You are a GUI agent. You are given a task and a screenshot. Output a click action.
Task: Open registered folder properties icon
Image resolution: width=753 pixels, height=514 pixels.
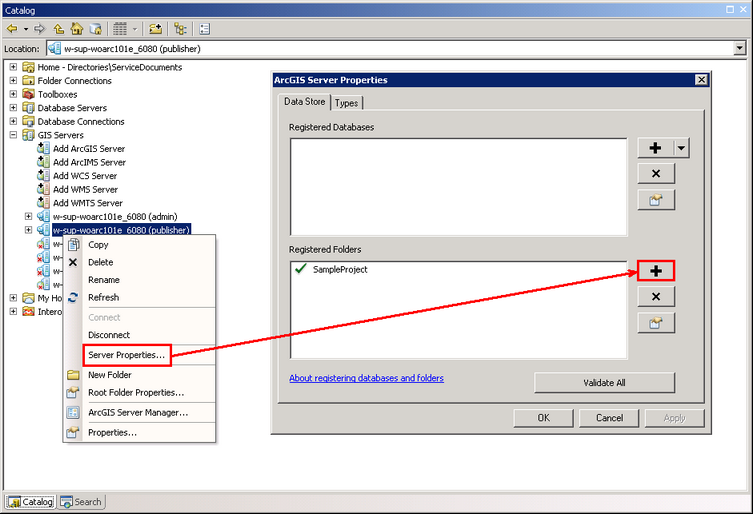pos(656,323)
